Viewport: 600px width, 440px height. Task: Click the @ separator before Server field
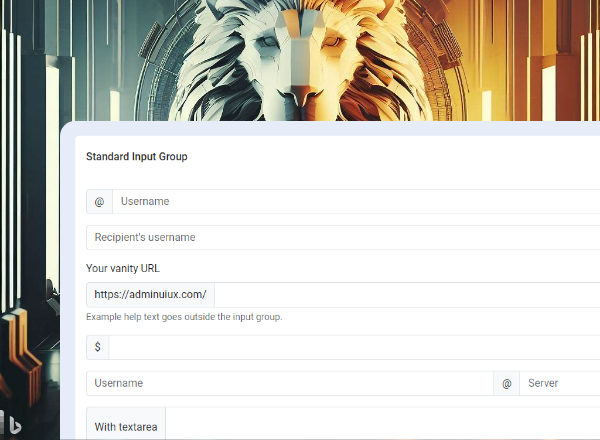506,384
